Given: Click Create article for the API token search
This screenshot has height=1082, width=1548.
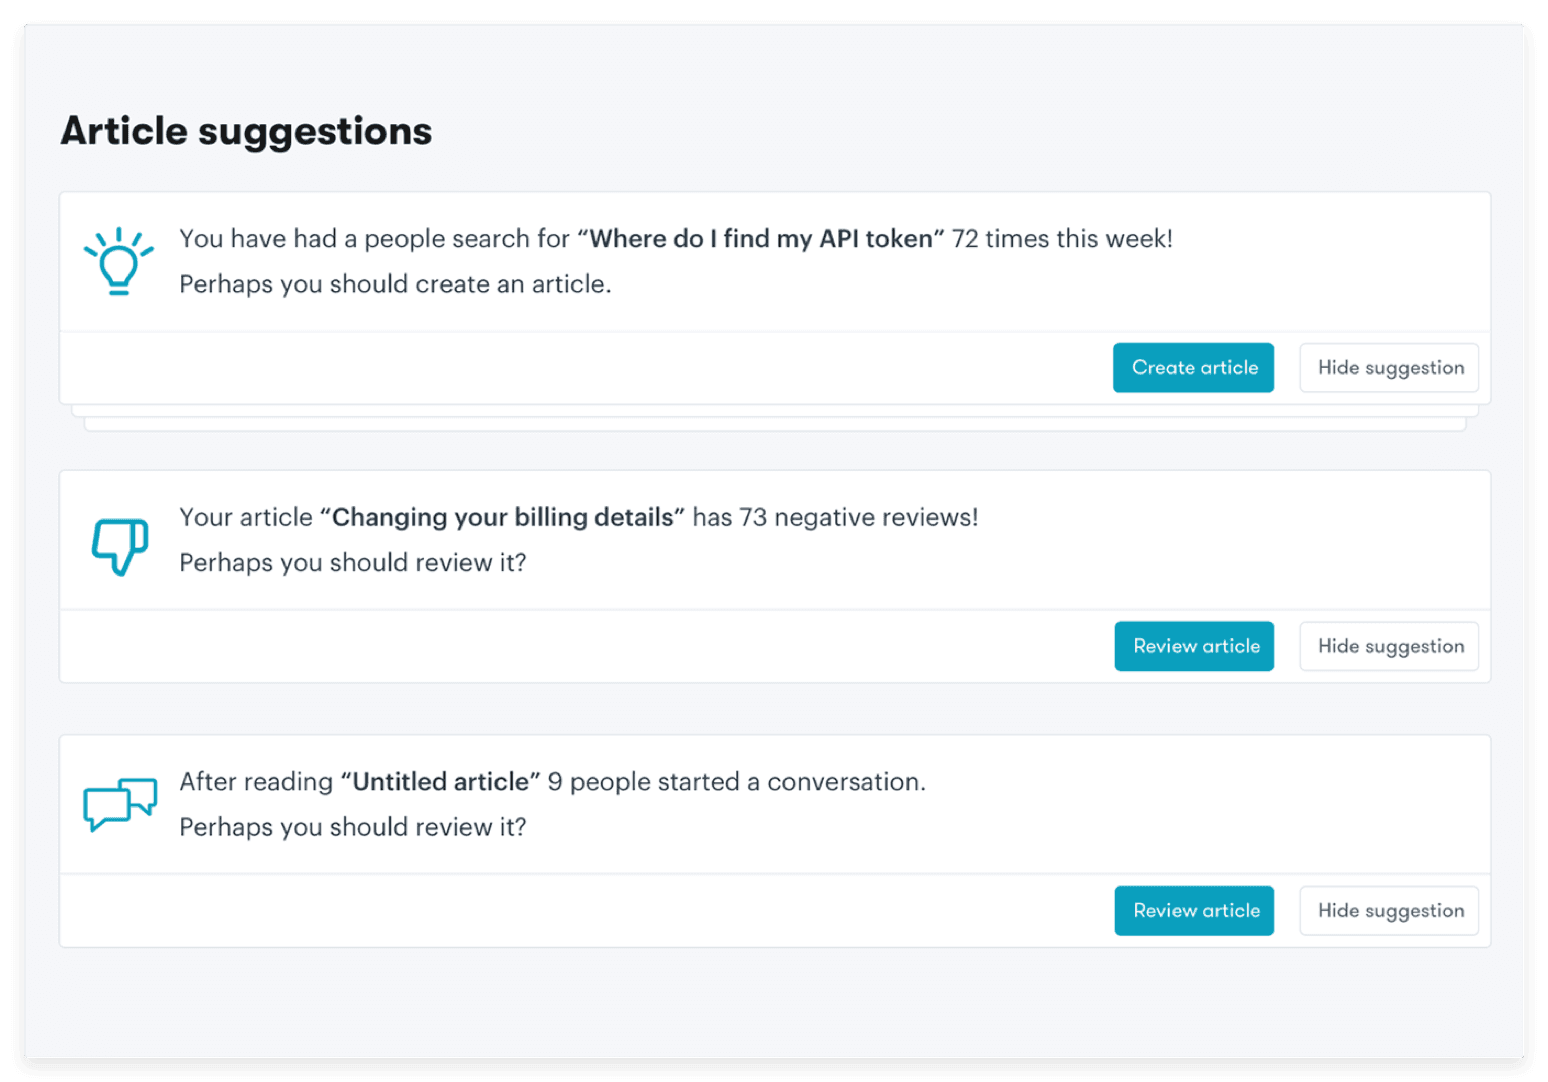Looking at the screenshot, I should (1193, 367).
